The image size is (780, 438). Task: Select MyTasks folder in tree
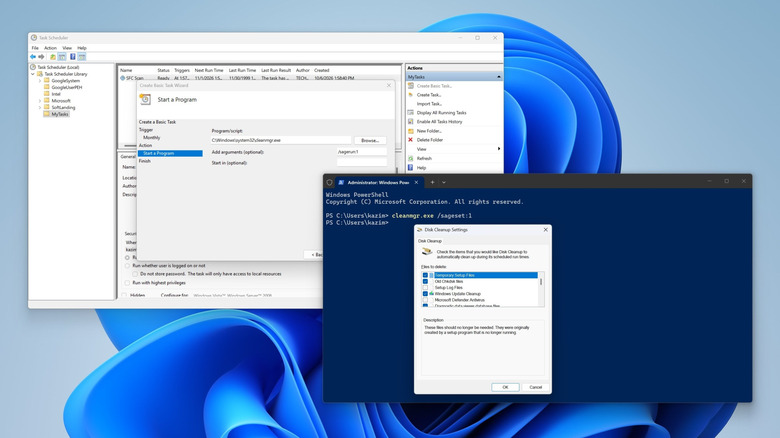coord(60,114)
